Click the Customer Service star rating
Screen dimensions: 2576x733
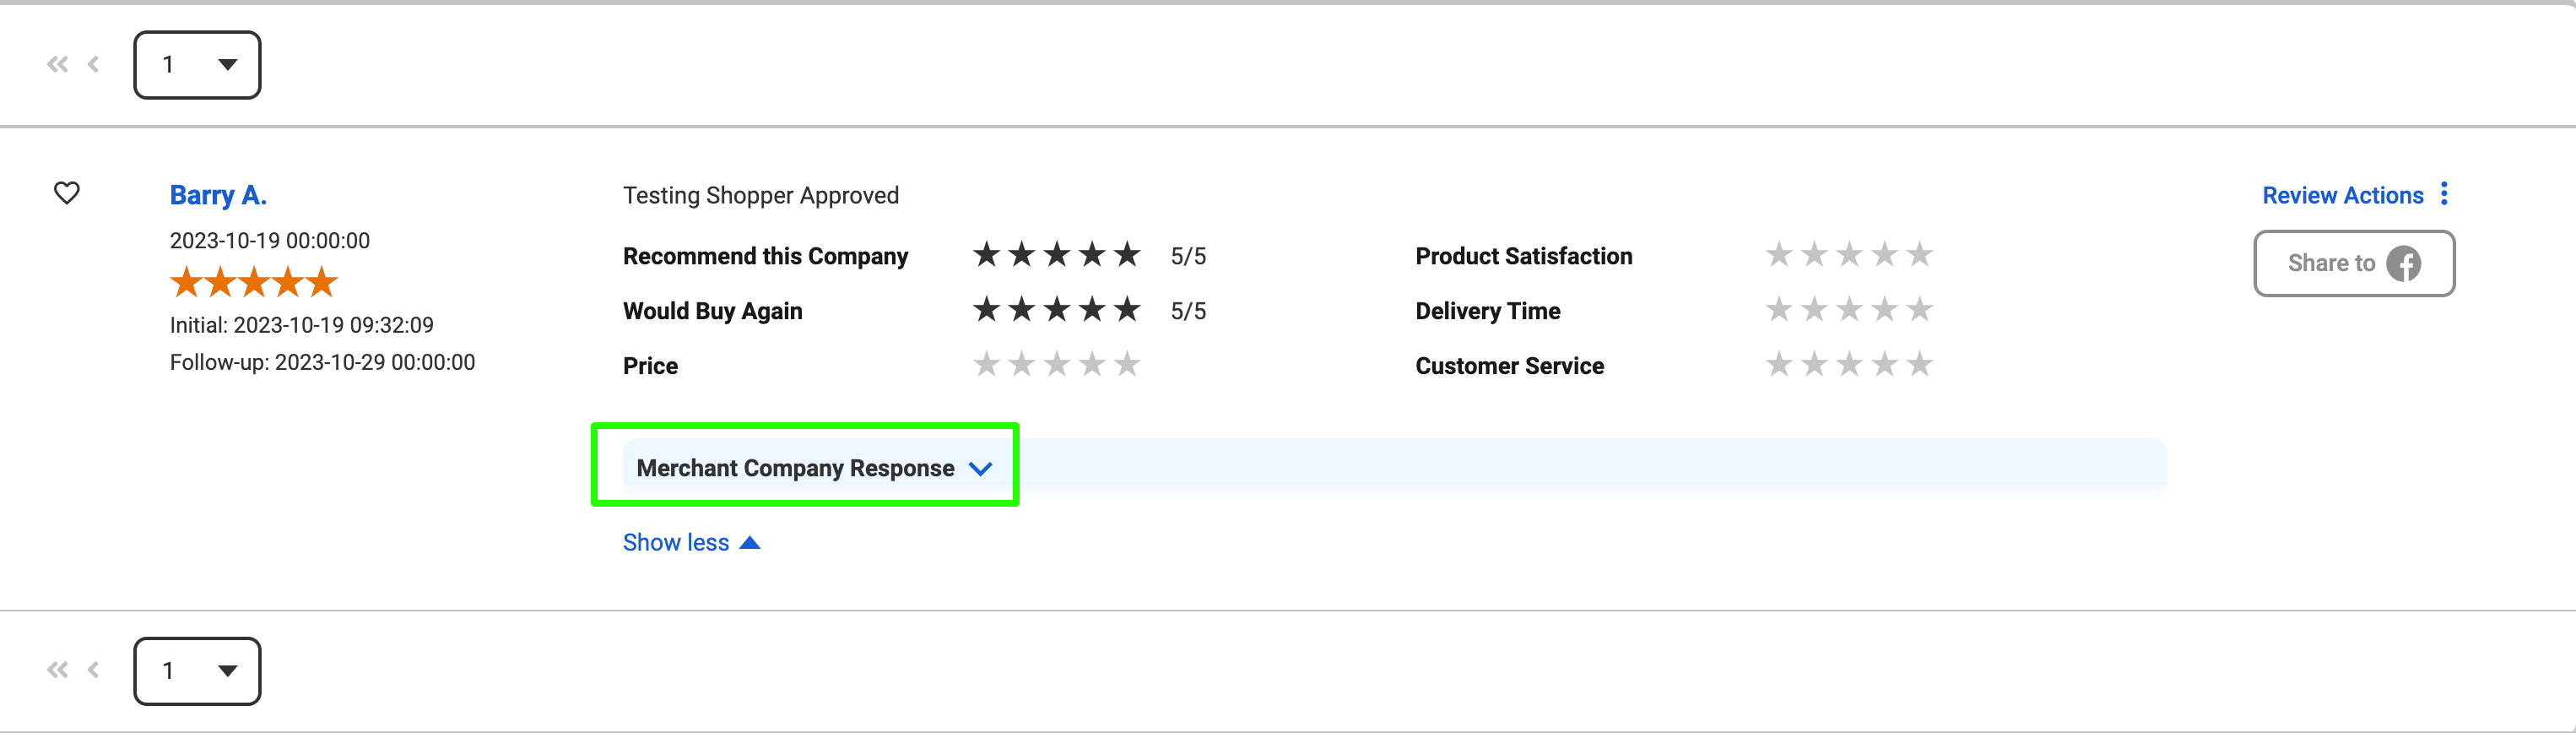(1849, 365)
